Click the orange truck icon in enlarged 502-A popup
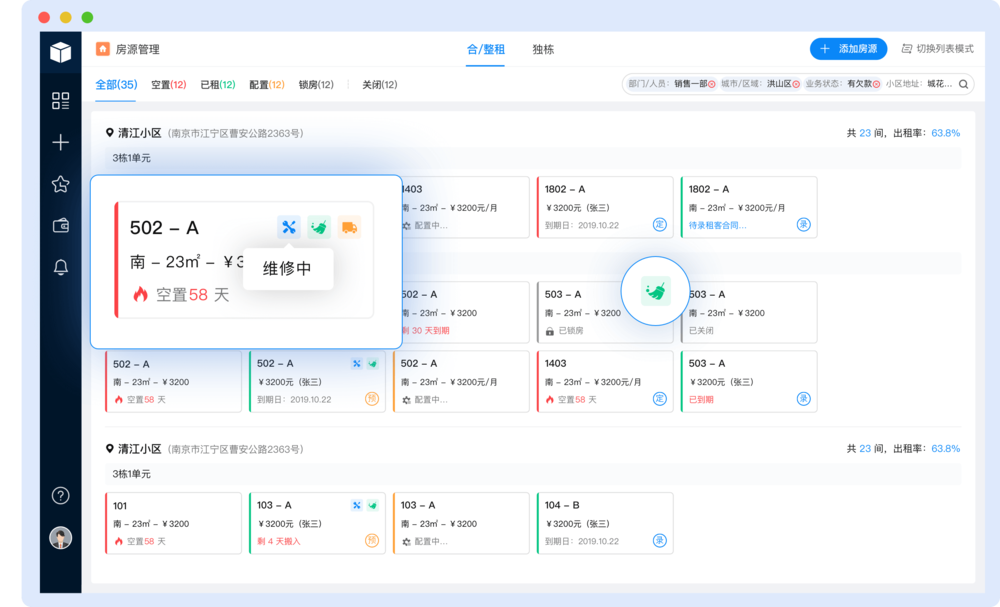This screenshot has width=1000, height=607. pos(349,227)
